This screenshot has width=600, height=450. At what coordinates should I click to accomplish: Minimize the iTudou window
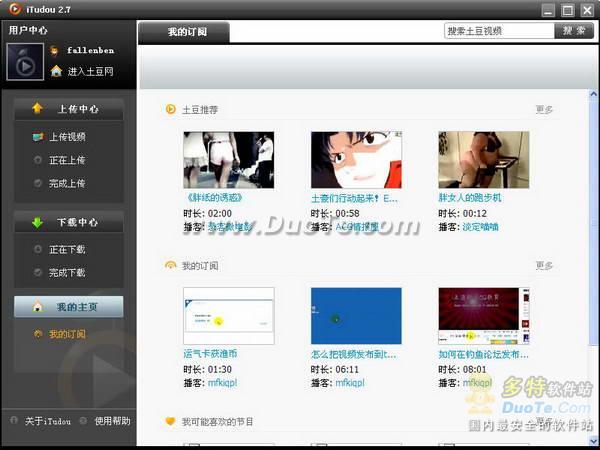click(548, 10)
